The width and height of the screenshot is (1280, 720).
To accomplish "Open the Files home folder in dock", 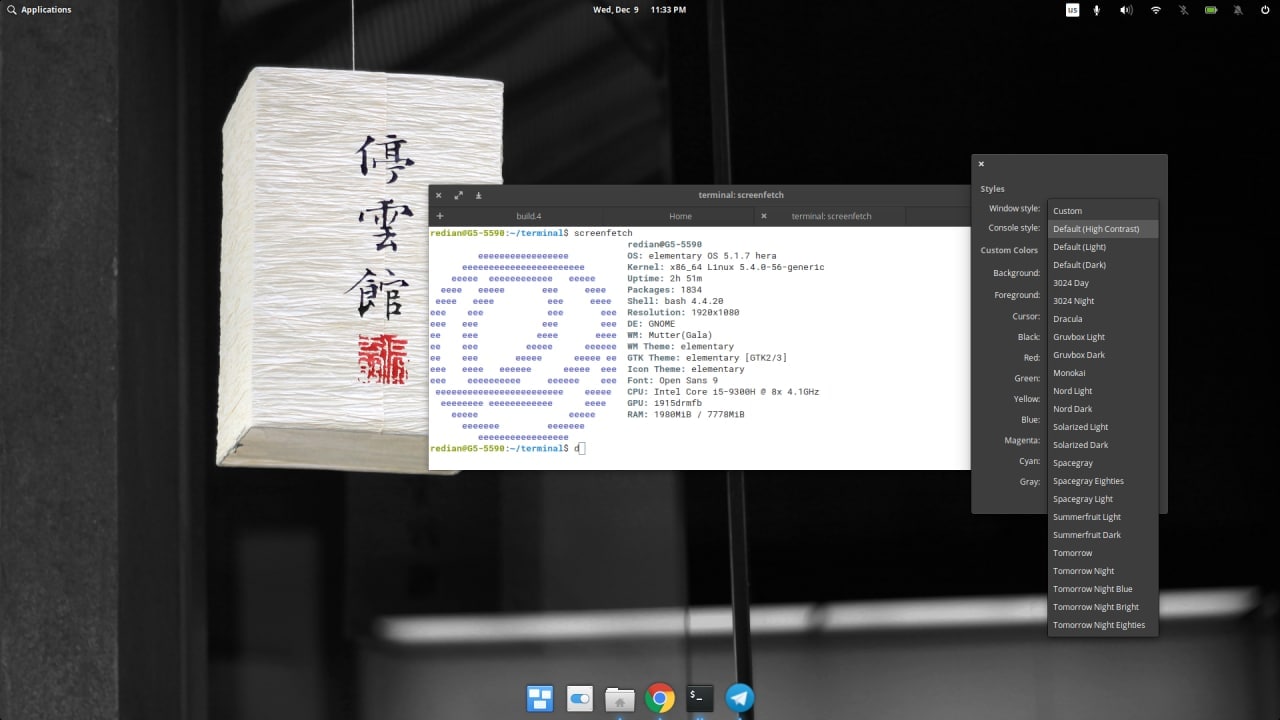I will pos(620,698).
